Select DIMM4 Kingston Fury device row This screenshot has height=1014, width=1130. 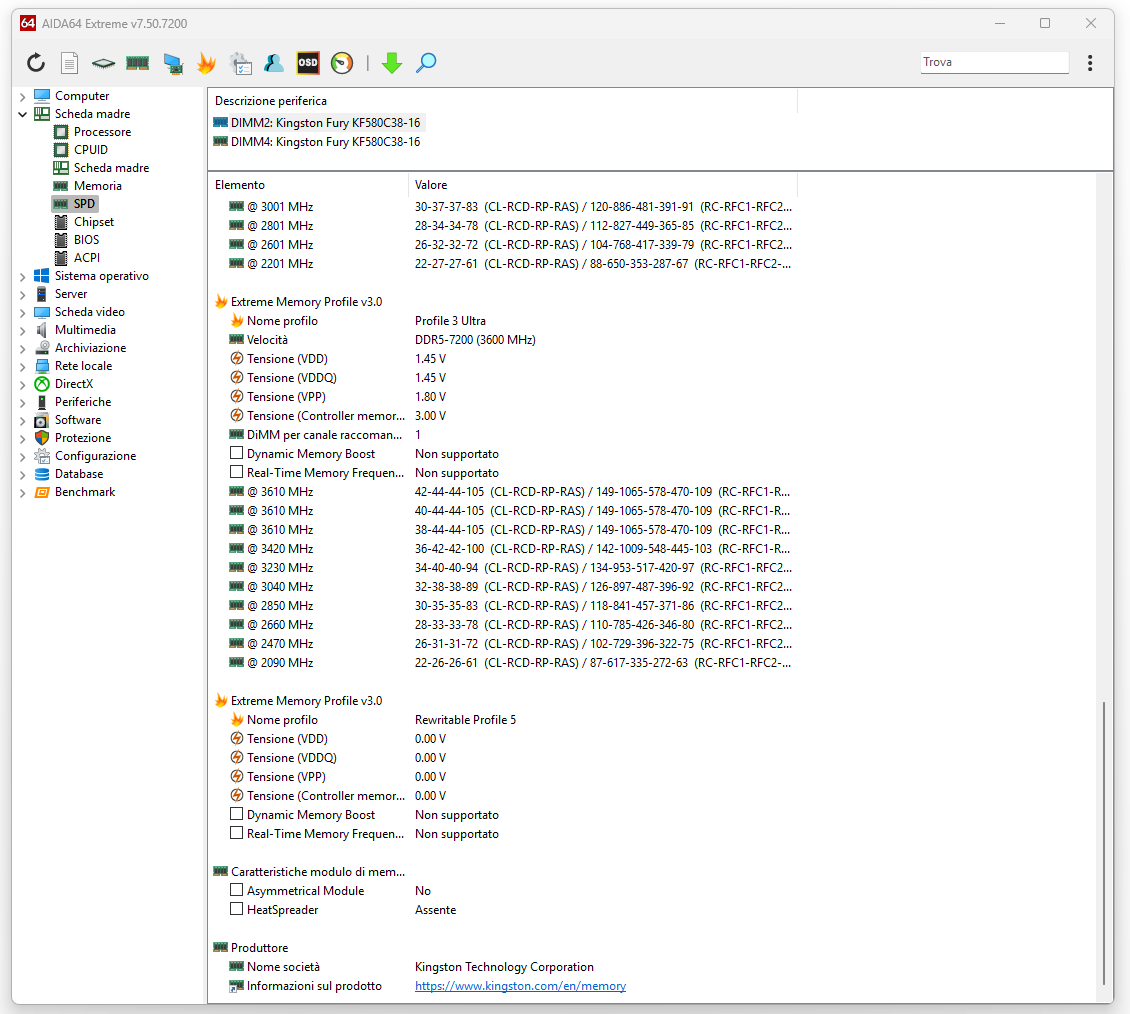tap(317, 142)
